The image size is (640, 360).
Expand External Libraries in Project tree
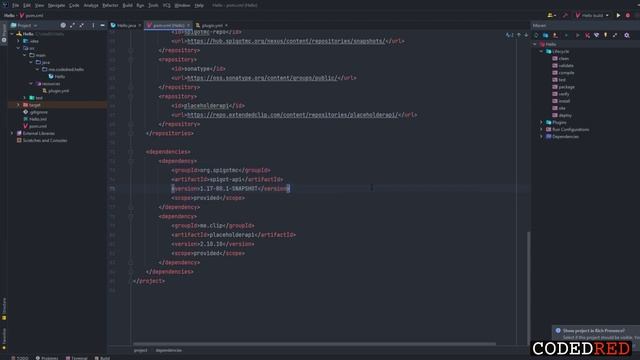click(12, 133)
